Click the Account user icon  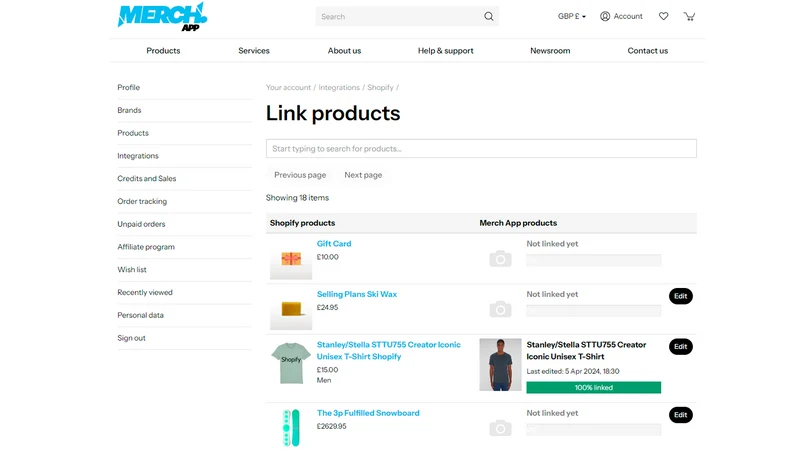click(605, 16)
